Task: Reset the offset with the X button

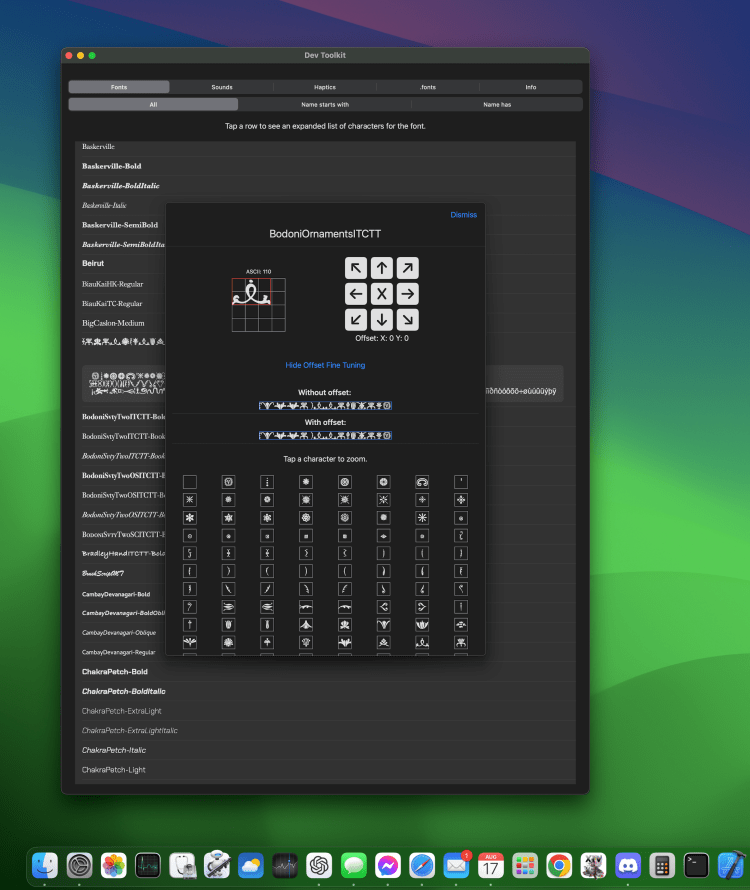Action: pyautogui.click(x=382, y=294)
